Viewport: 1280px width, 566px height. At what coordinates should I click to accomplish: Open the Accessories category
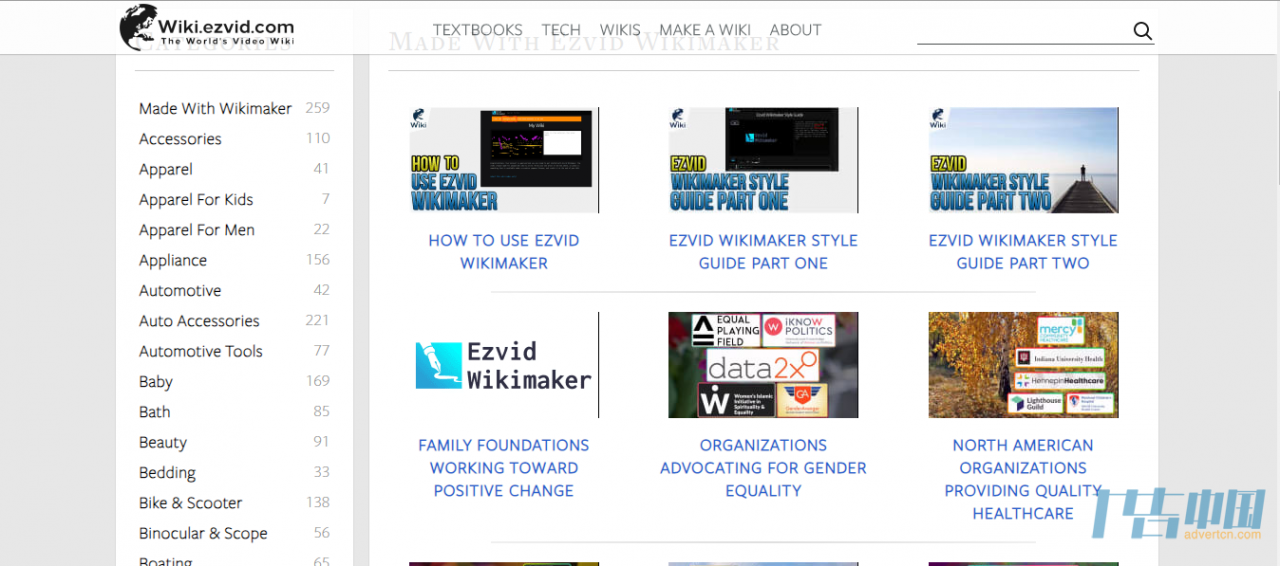pyautogui.click(x=180, y=139)
